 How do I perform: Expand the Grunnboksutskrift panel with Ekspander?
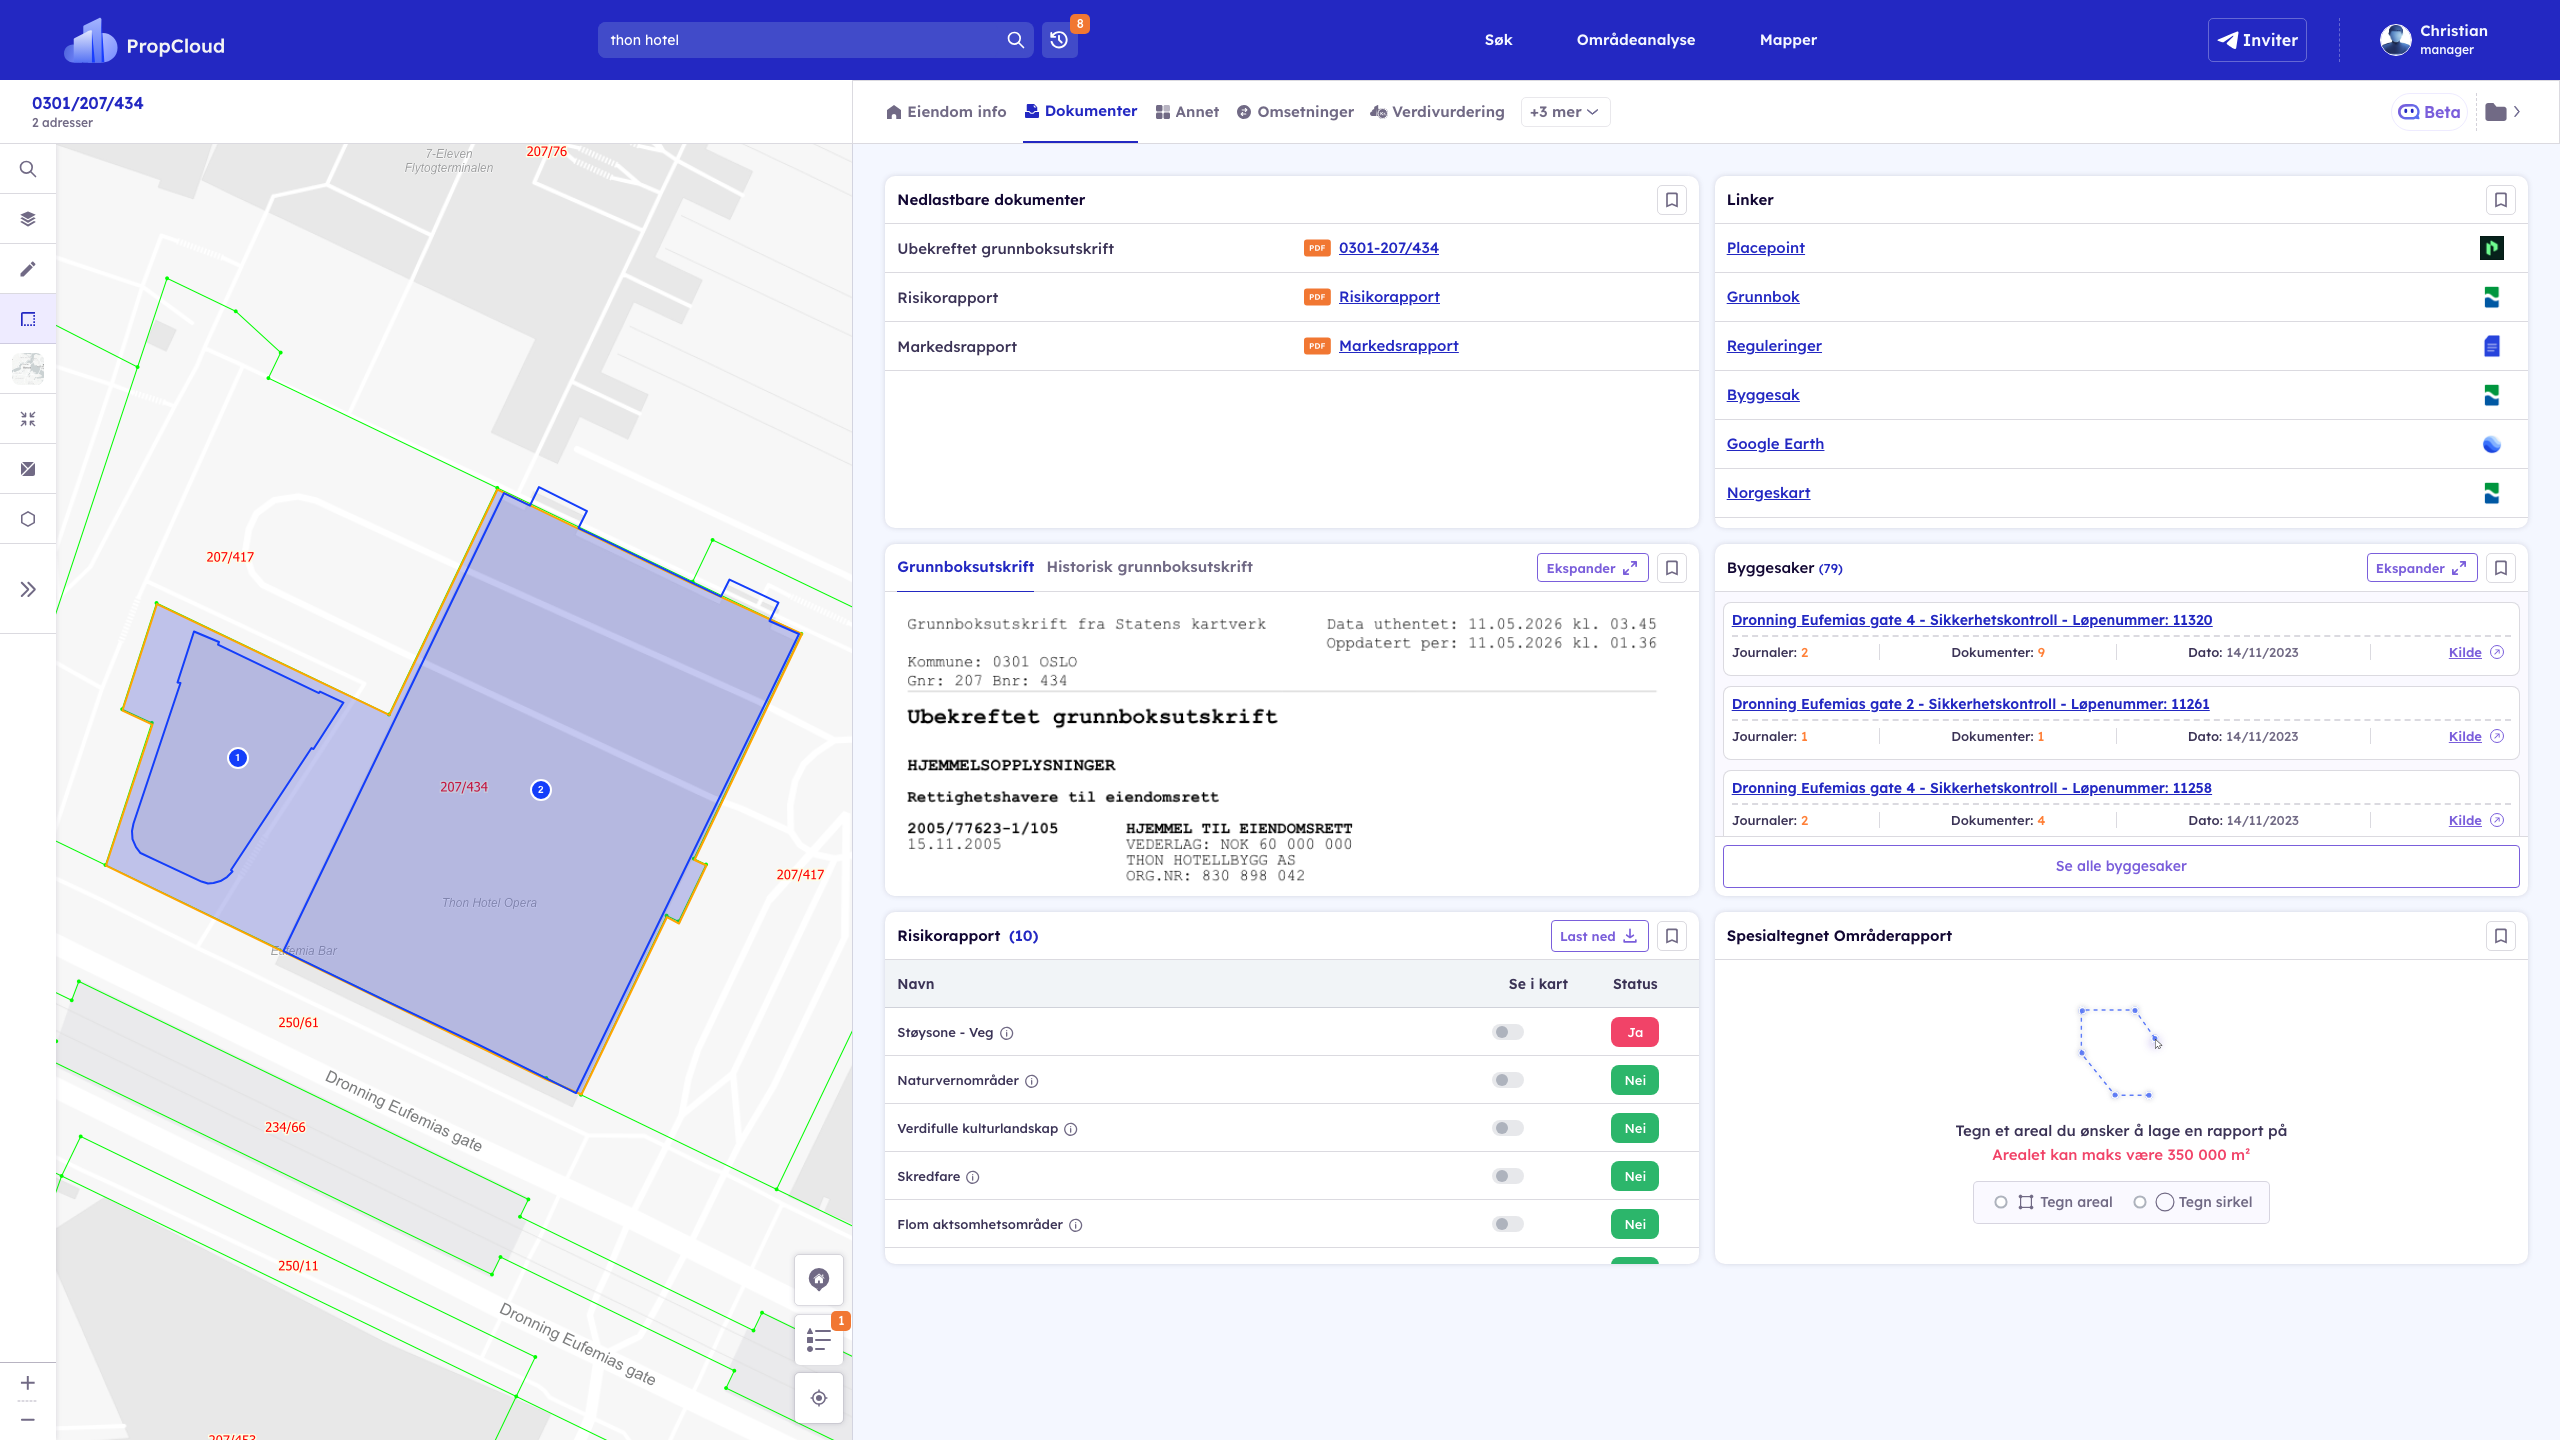click(1592, 568)
